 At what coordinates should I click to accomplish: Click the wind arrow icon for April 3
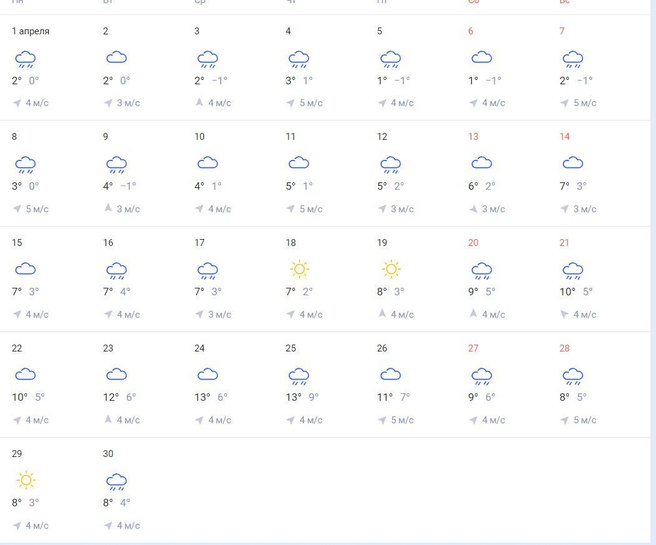[199, 103]
